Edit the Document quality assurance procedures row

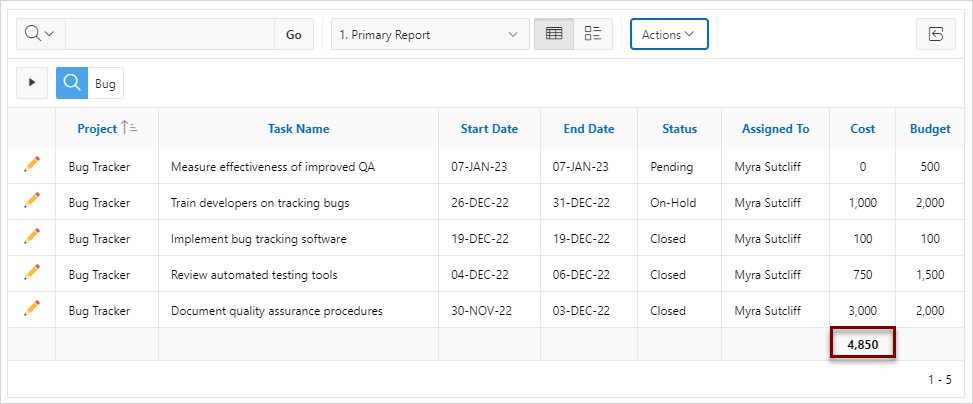tap(32, 310)
